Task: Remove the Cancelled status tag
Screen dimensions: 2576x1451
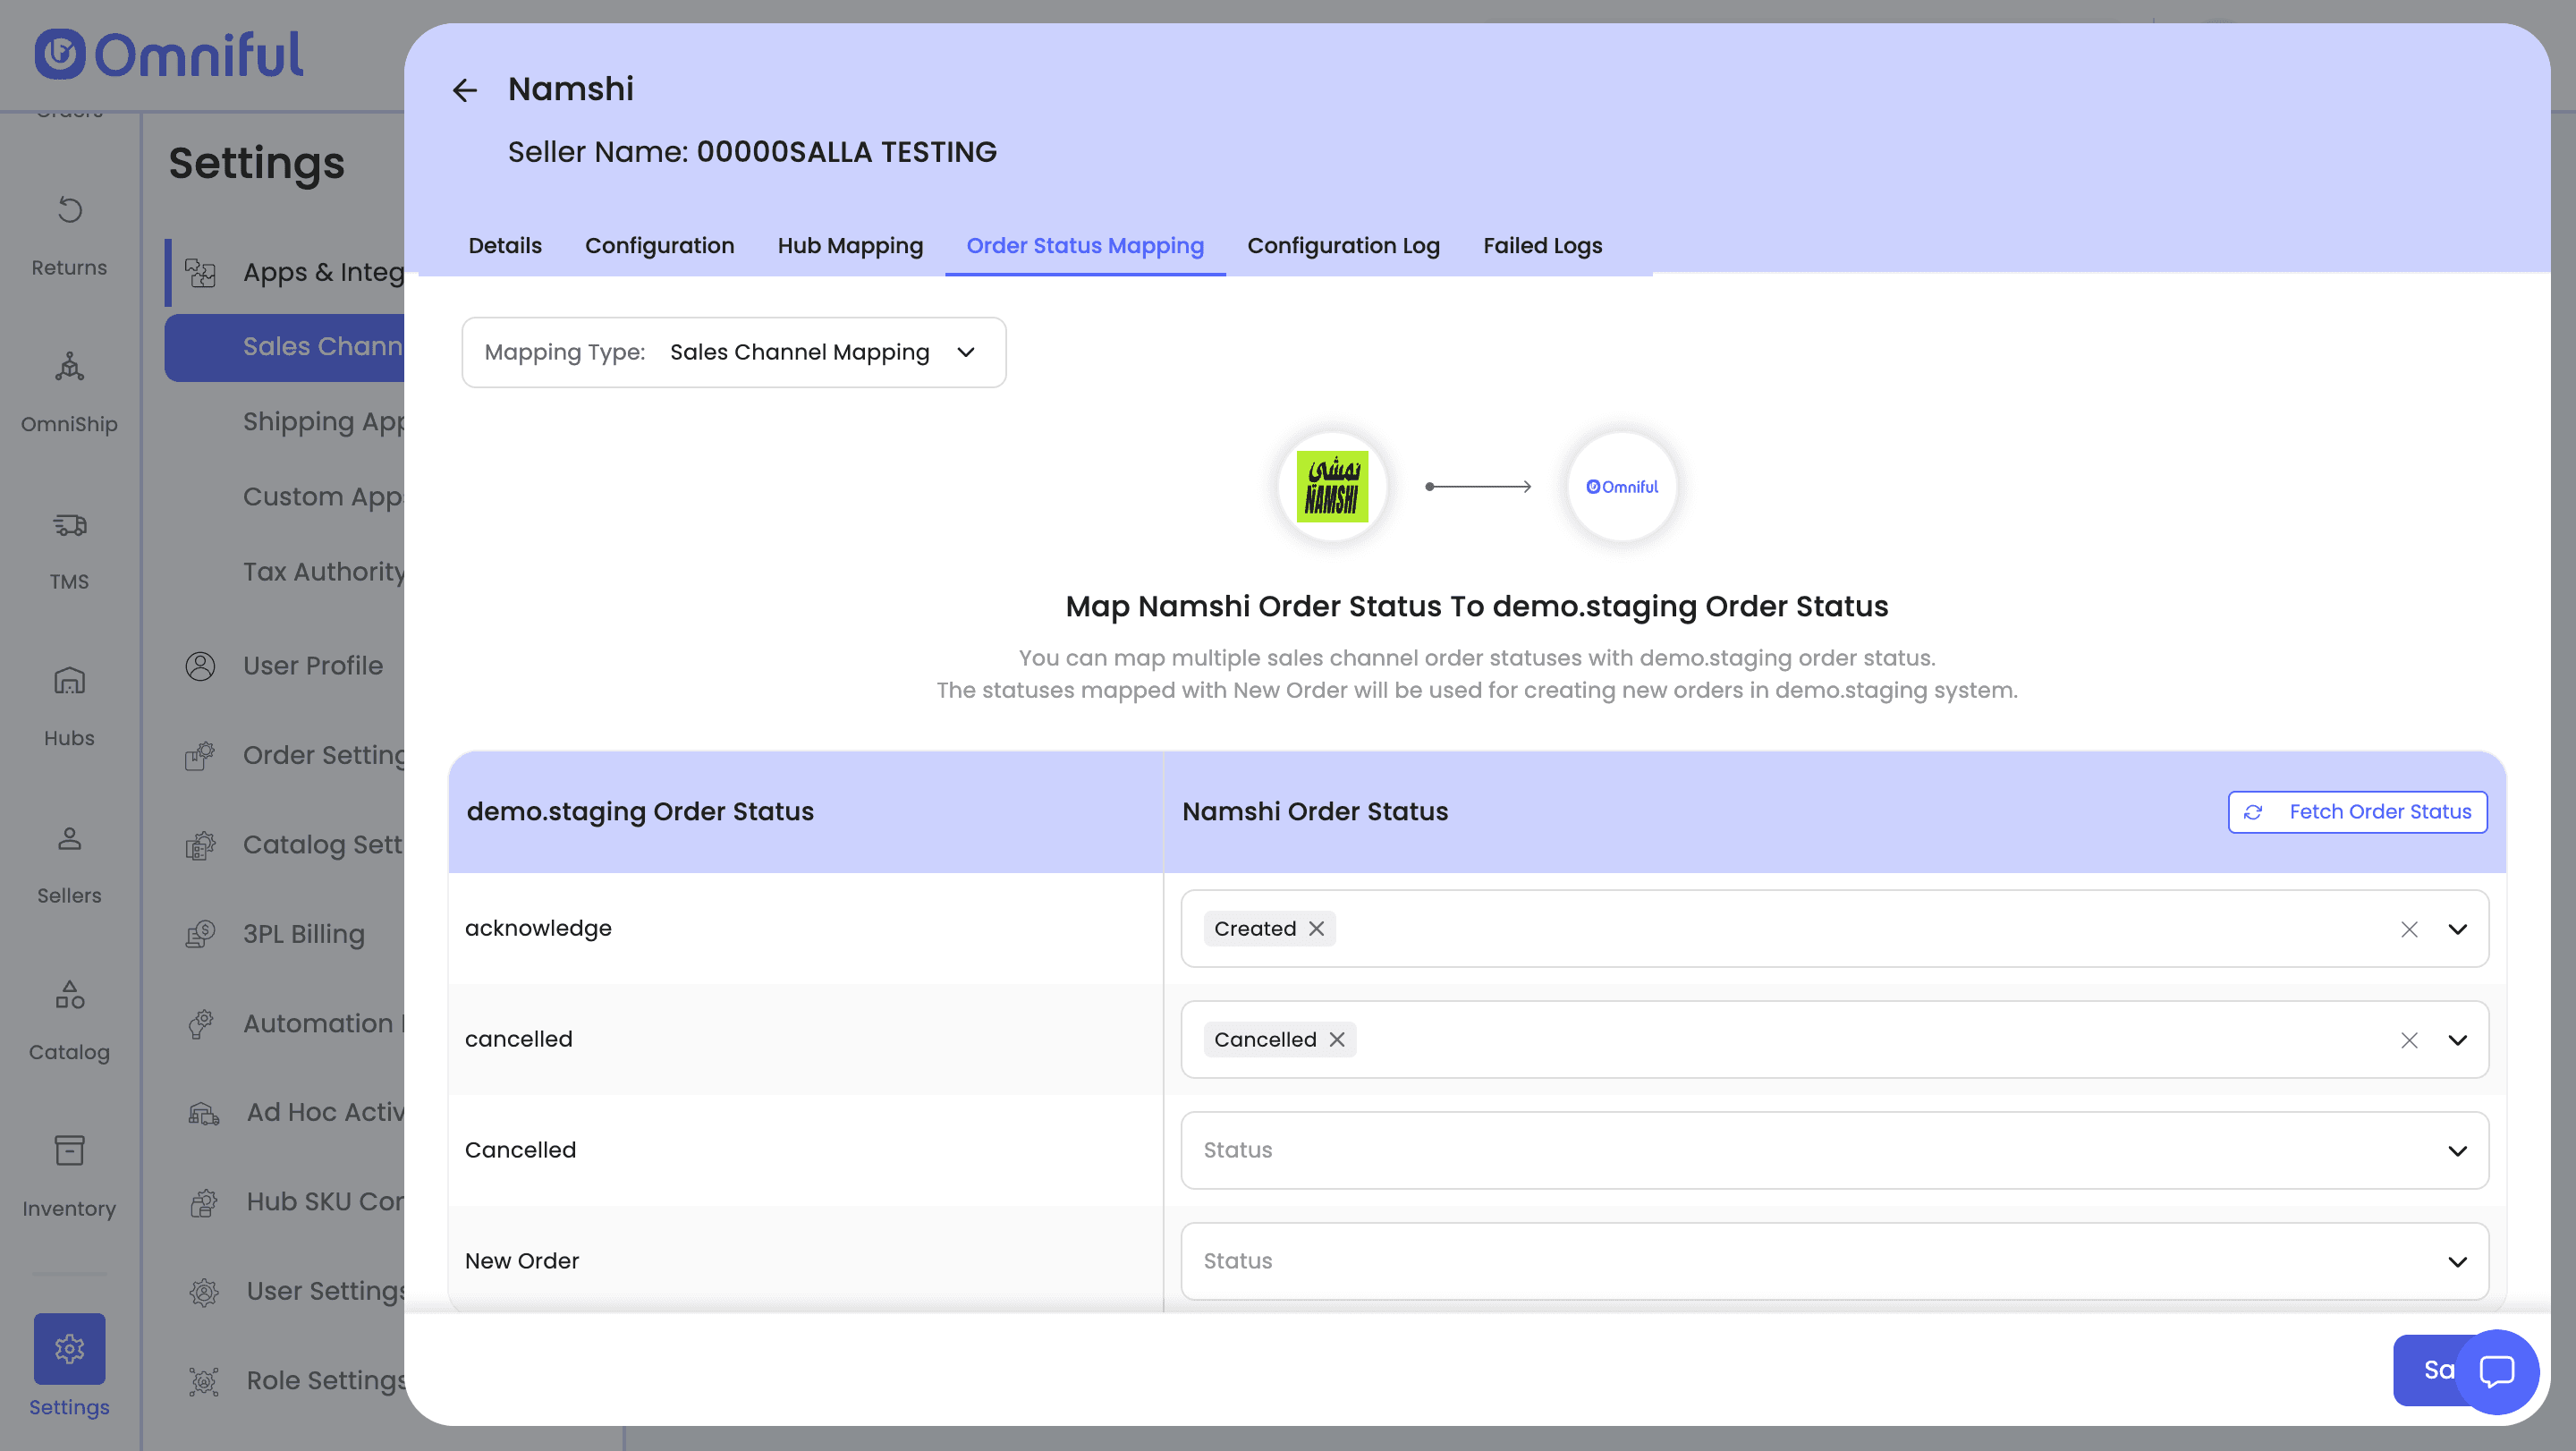Action: pos(1336,1039)
